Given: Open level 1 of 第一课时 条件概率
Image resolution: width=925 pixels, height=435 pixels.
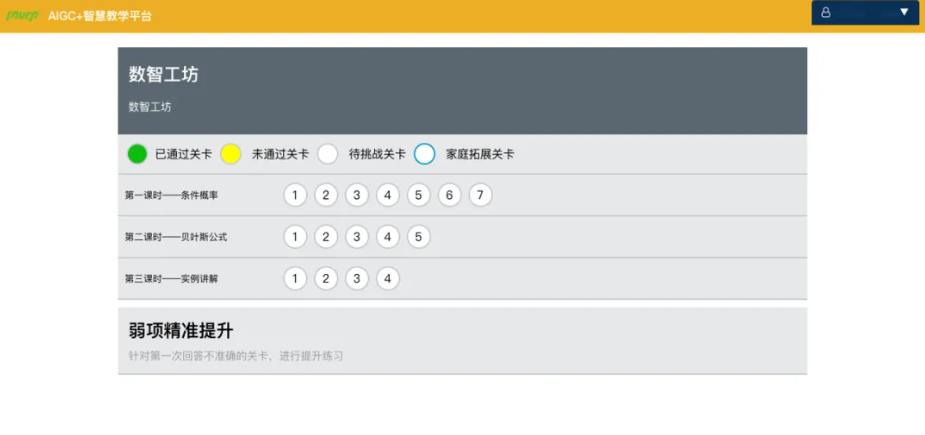Looking at the screenshot, I should [295, 195].
